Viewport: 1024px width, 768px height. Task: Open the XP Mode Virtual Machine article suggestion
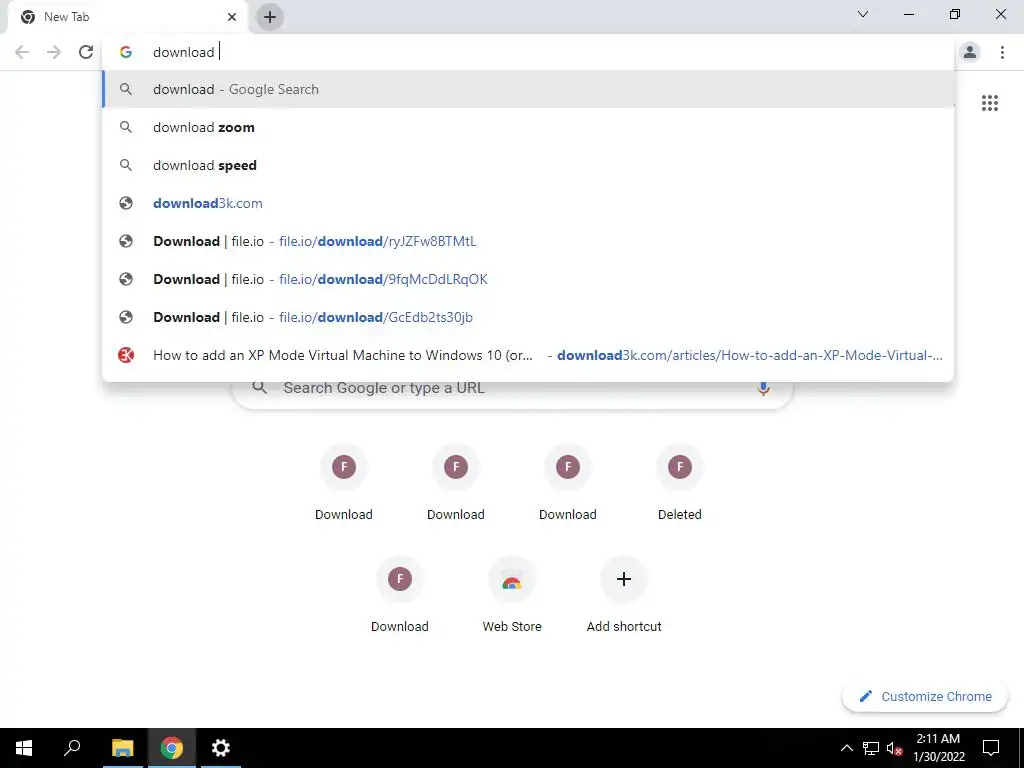528,355
